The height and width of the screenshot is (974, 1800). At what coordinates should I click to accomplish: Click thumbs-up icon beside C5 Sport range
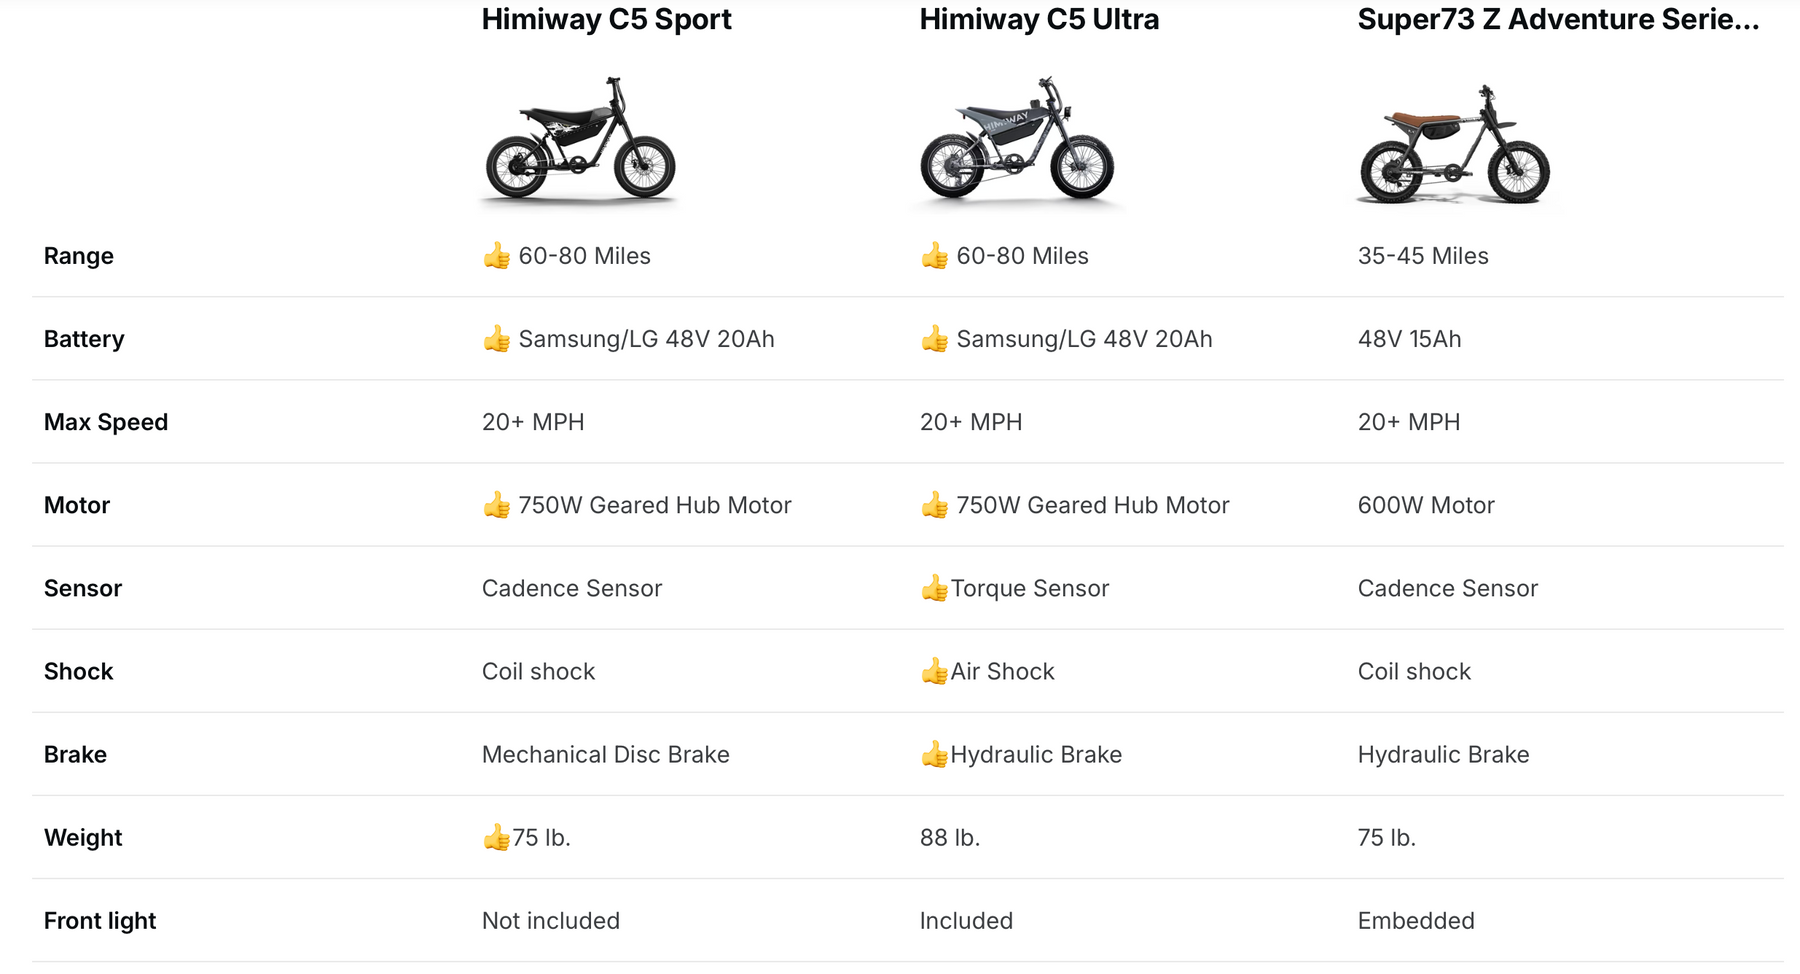point(497,256)
